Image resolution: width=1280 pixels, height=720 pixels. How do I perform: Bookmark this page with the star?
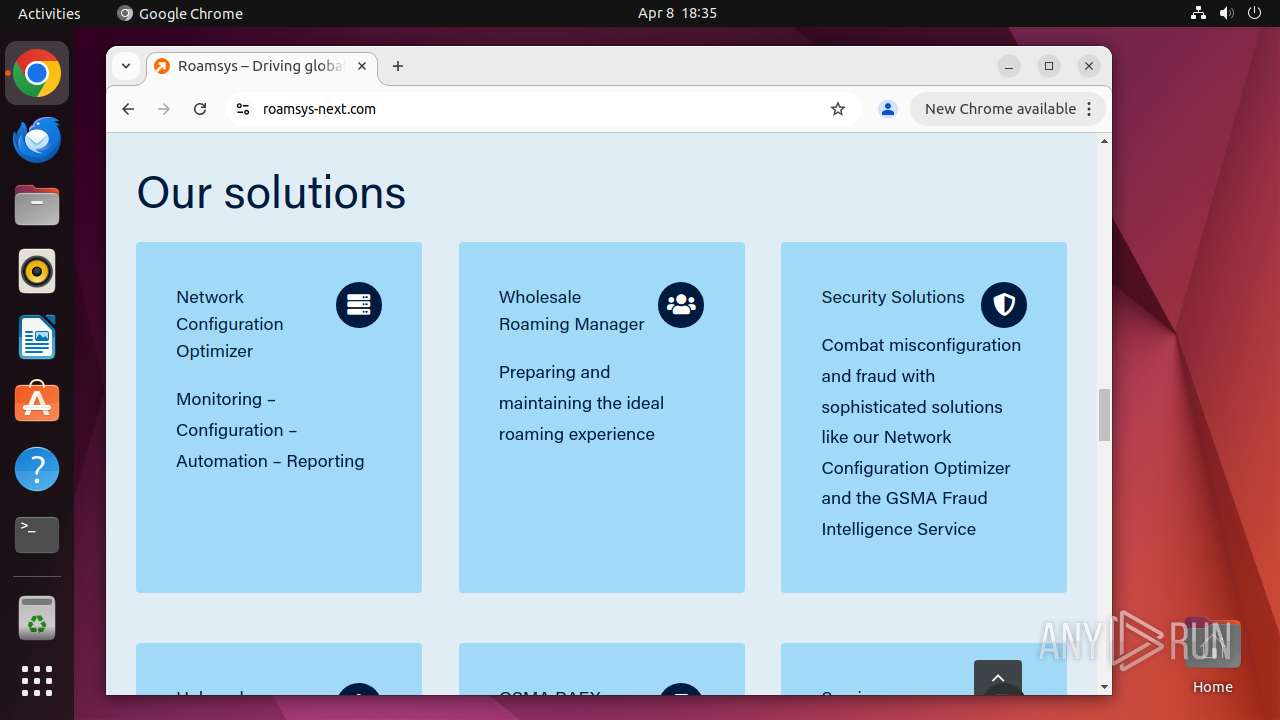(838, 109)
